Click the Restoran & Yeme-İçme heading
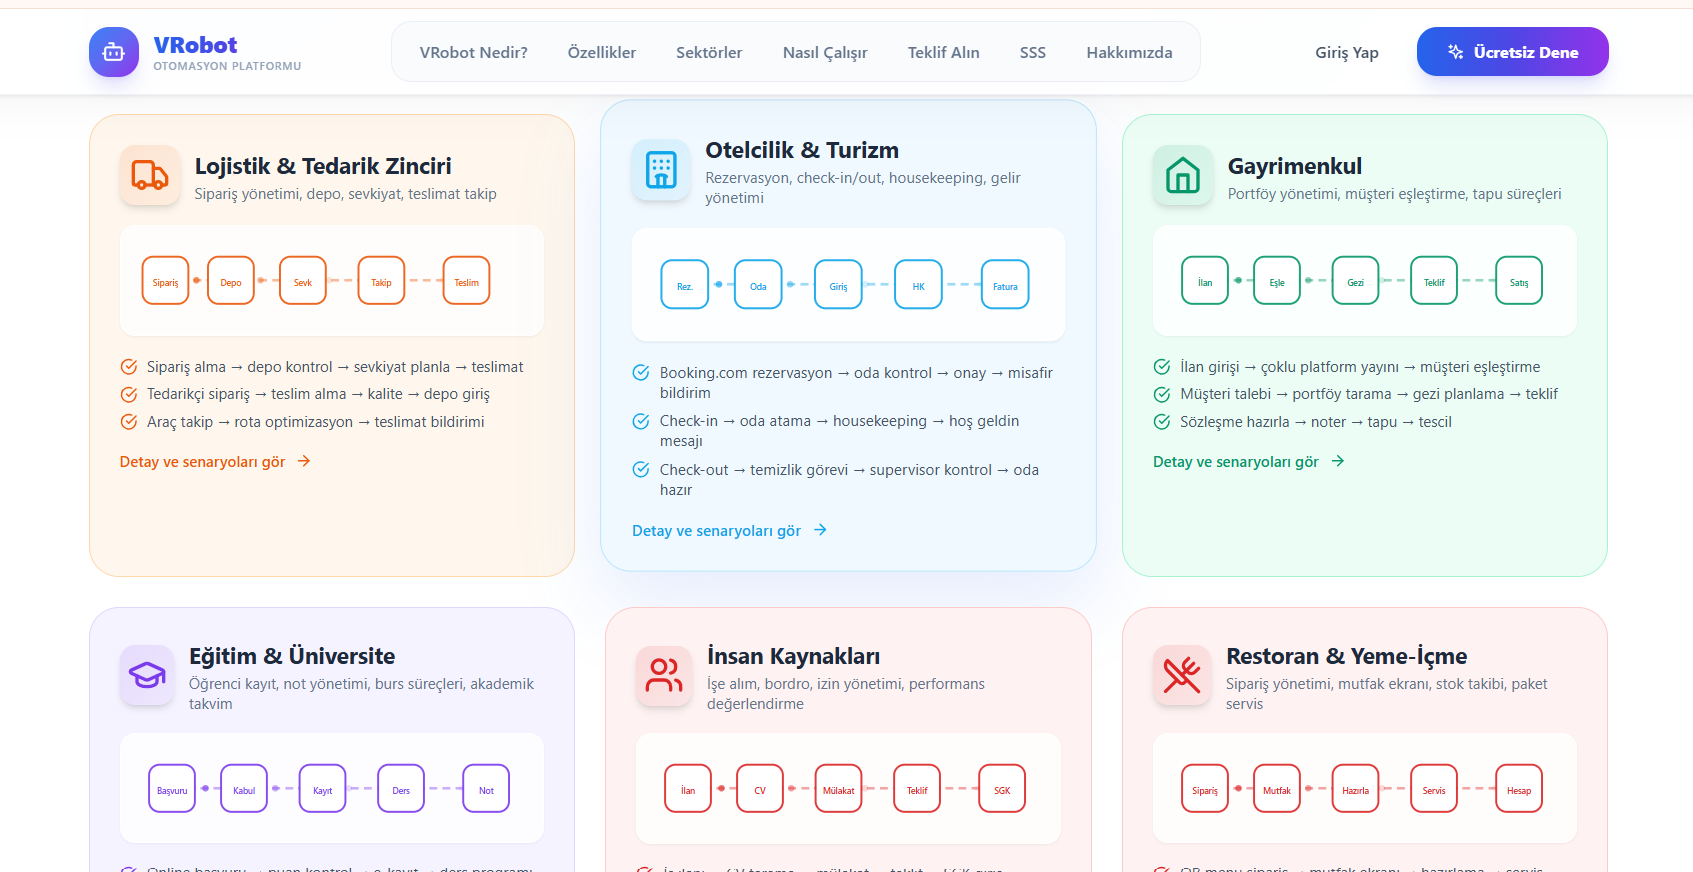Image resolution: width=1693 pixels, height=872 pixels. point(1347,656)
